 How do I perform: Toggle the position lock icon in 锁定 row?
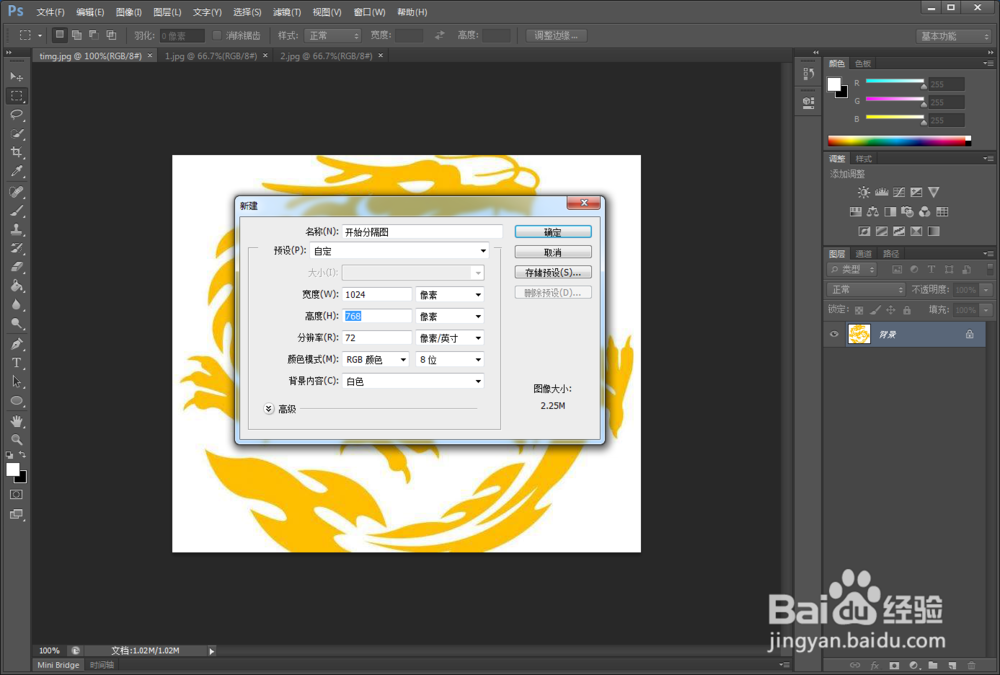(890, 310)
